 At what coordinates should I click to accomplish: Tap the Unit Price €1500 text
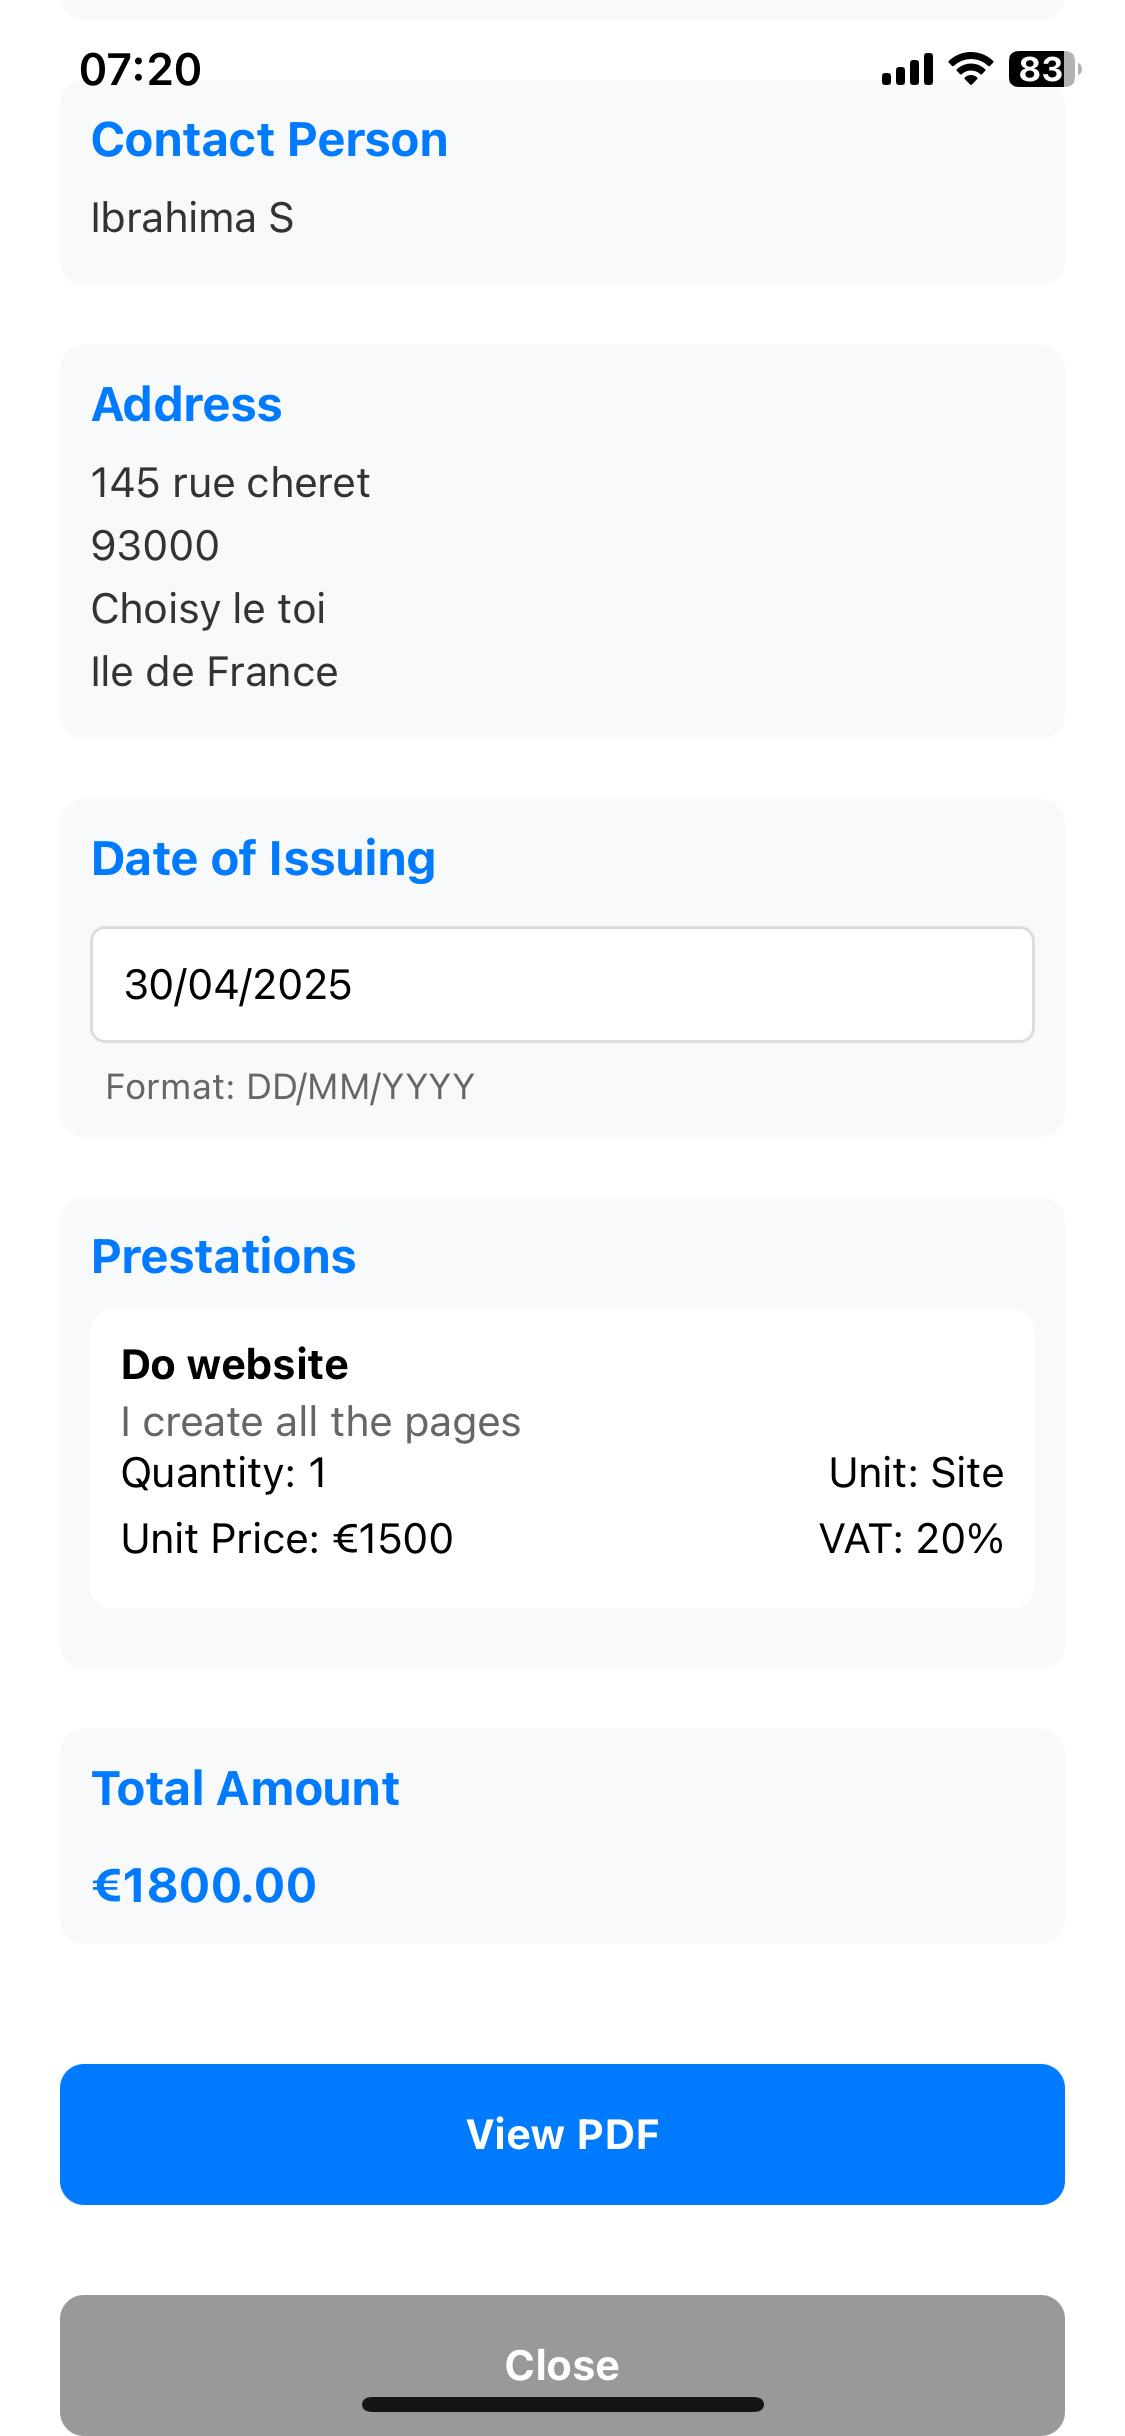pos(287,1539)
